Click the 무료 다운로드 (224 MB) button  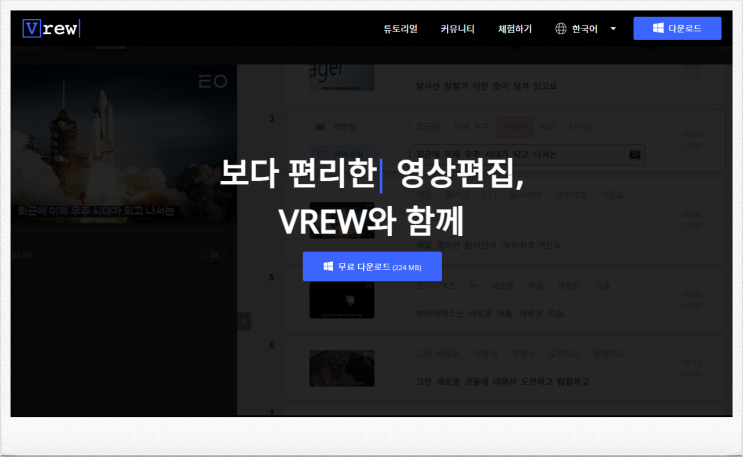click(372, 266)
